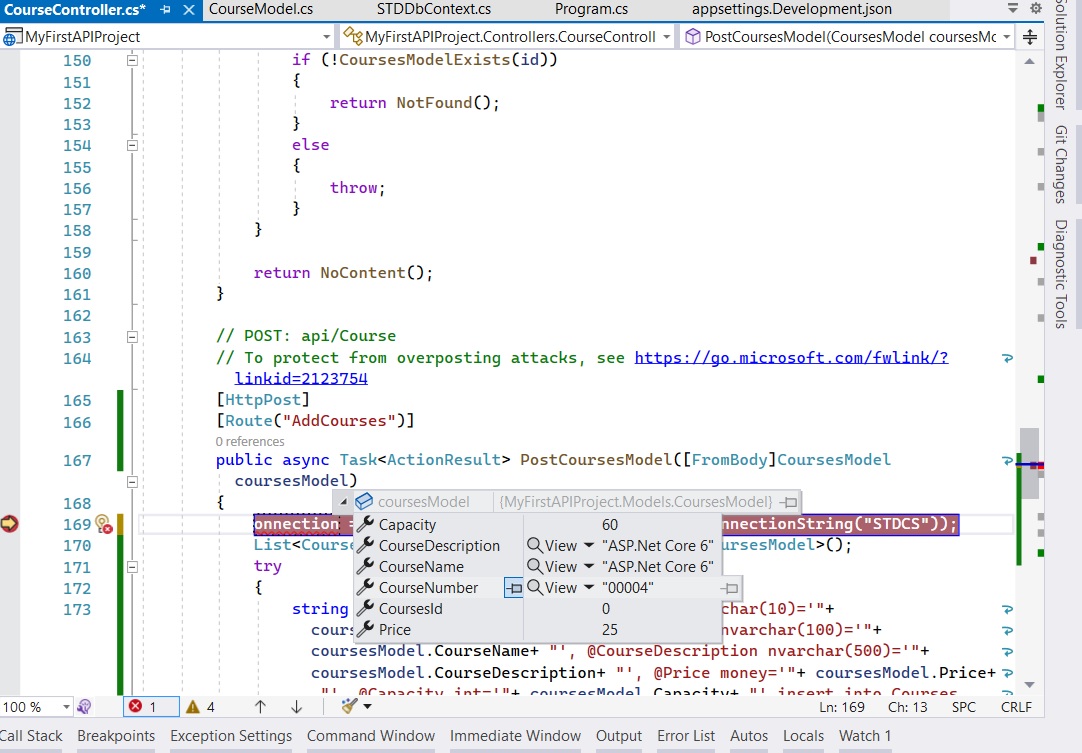The height and width of the screenshot is (753, 1082).
Task: Open appsettings.Development.json tab
Action: [791, 9]
